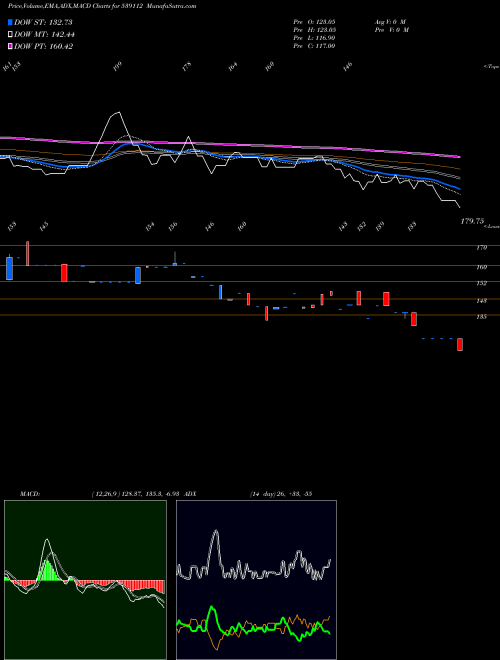Select the 'DOW MT: 142.44' legend text
The image size is (500, 660).
coord(44,35)
